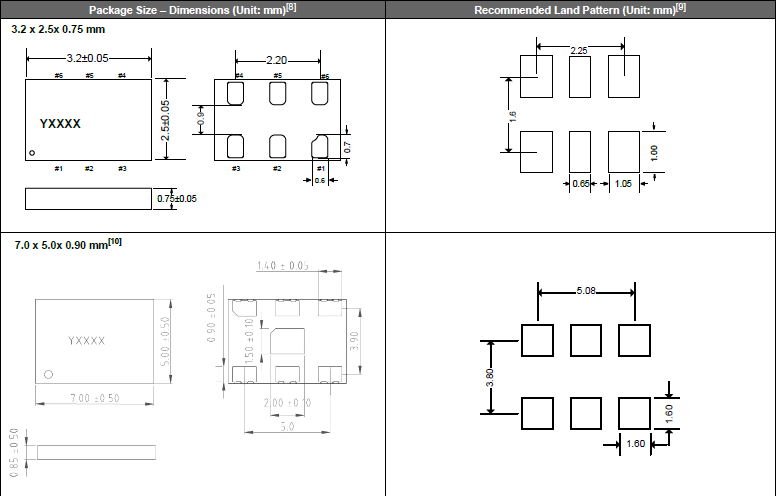Open footnote 9 reference in header
Image resolution: width=776 pixels, height=496 pixels.
(x=679, y=8)
